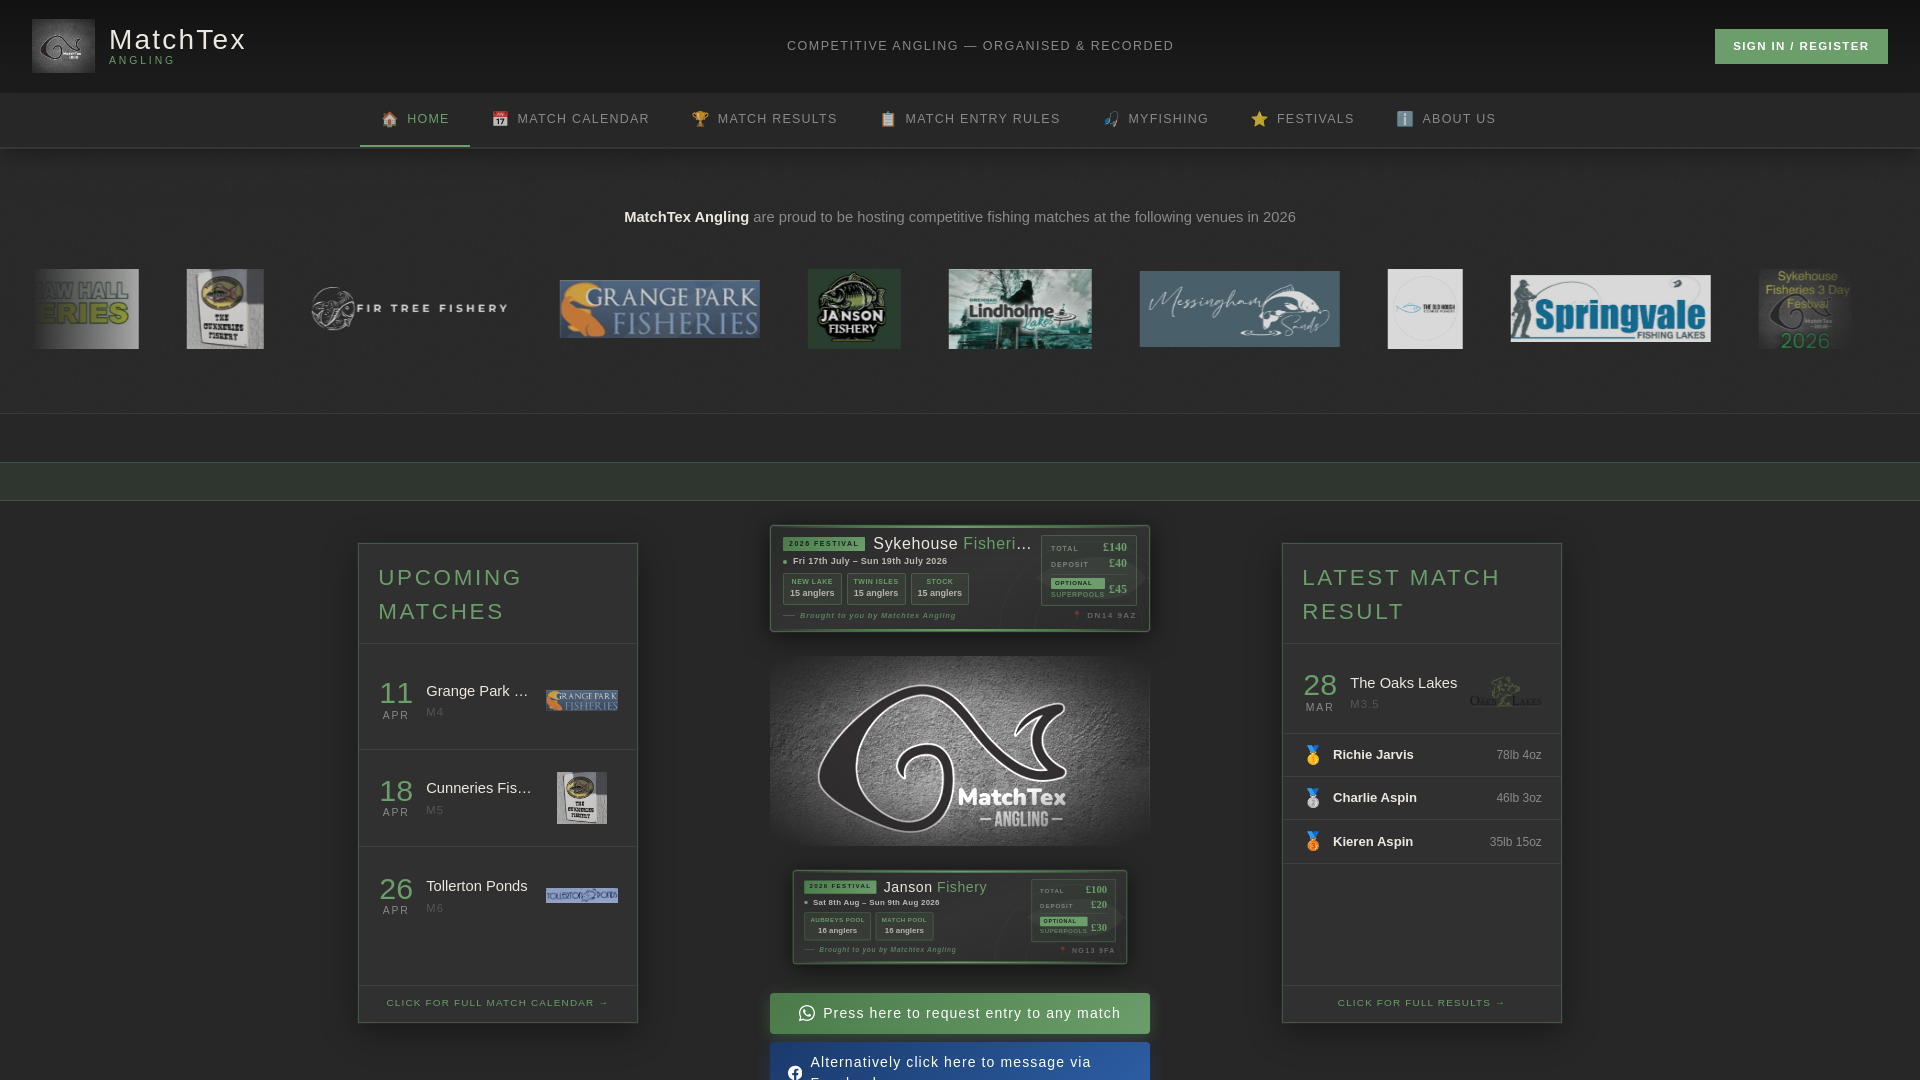Switch to MyFishing tab
1920x1080 pixels.
pyautogui.click(x=1156, y=120)
